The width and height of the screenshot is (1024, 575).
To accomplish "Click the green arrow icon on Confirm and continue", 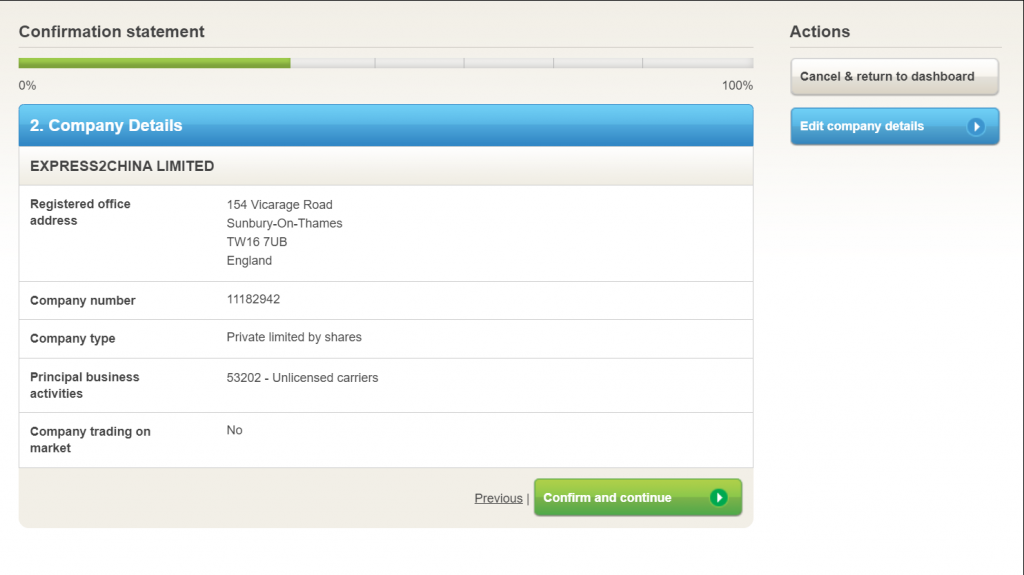I will point(718,498).
